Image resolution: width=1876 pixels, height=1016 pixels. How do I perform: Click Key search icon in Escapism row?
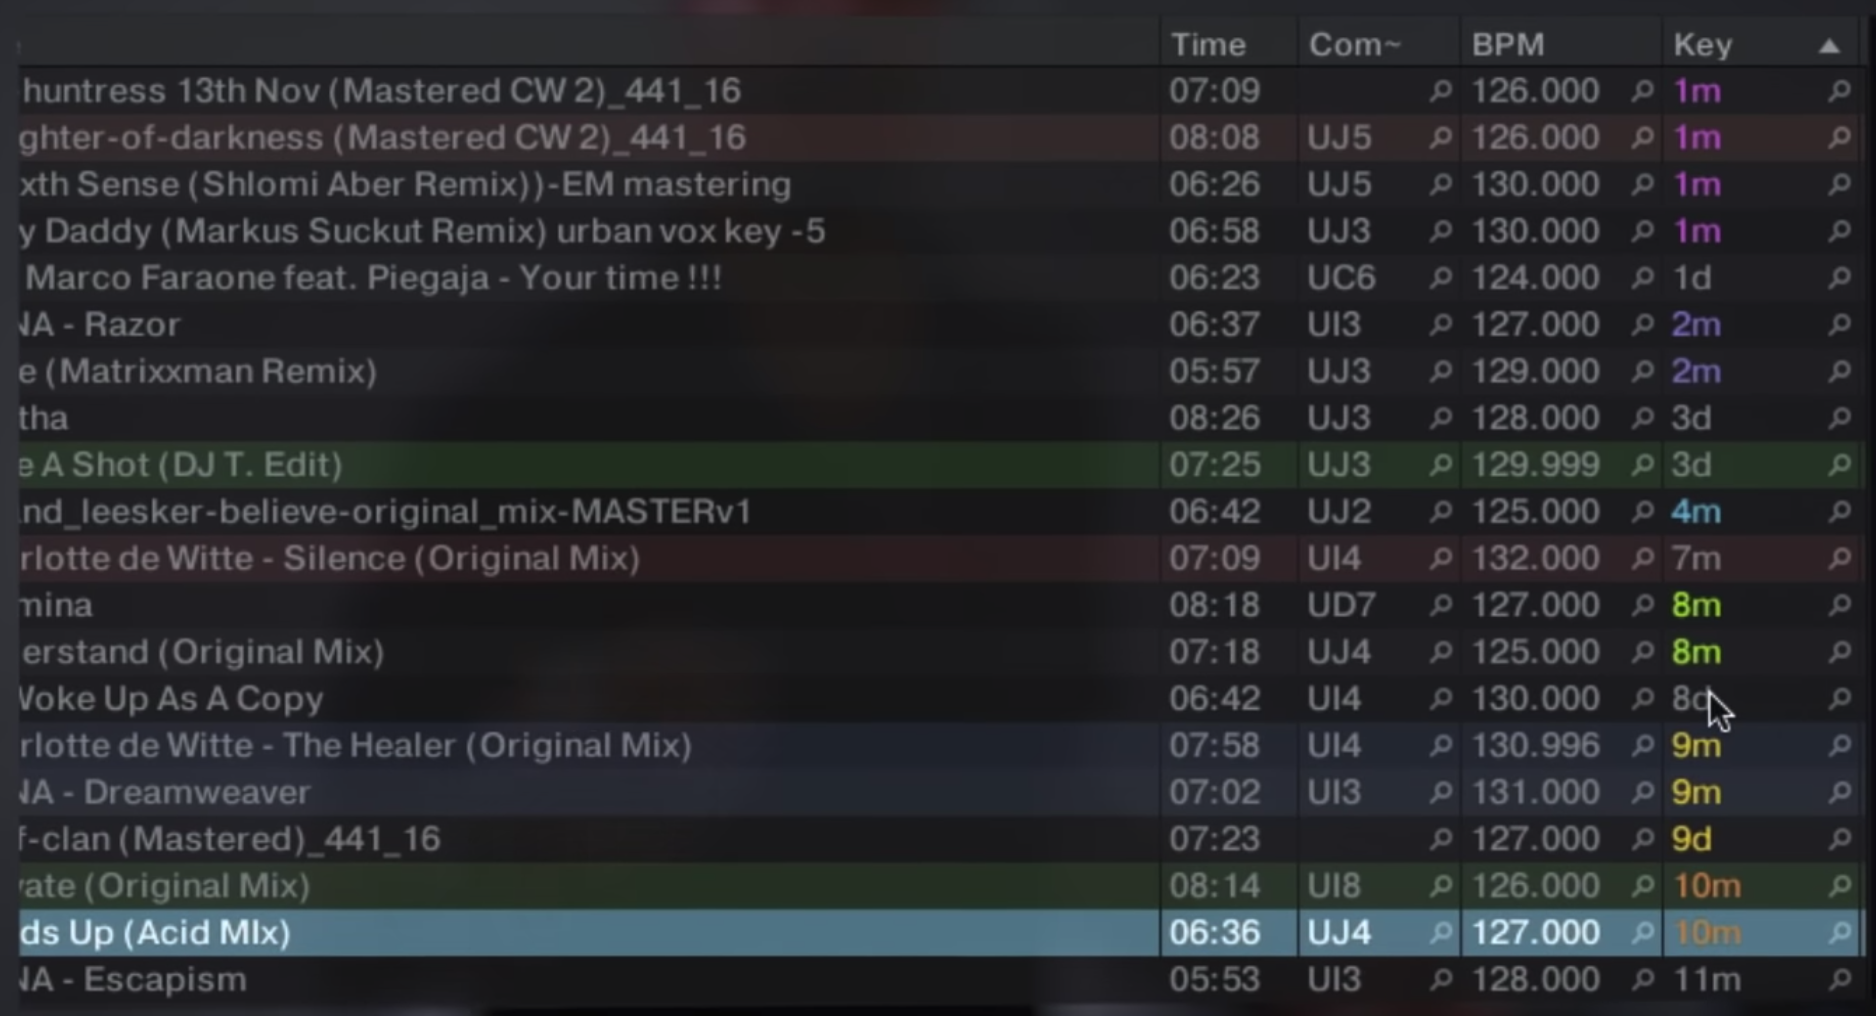click(x=1838, y=980)
